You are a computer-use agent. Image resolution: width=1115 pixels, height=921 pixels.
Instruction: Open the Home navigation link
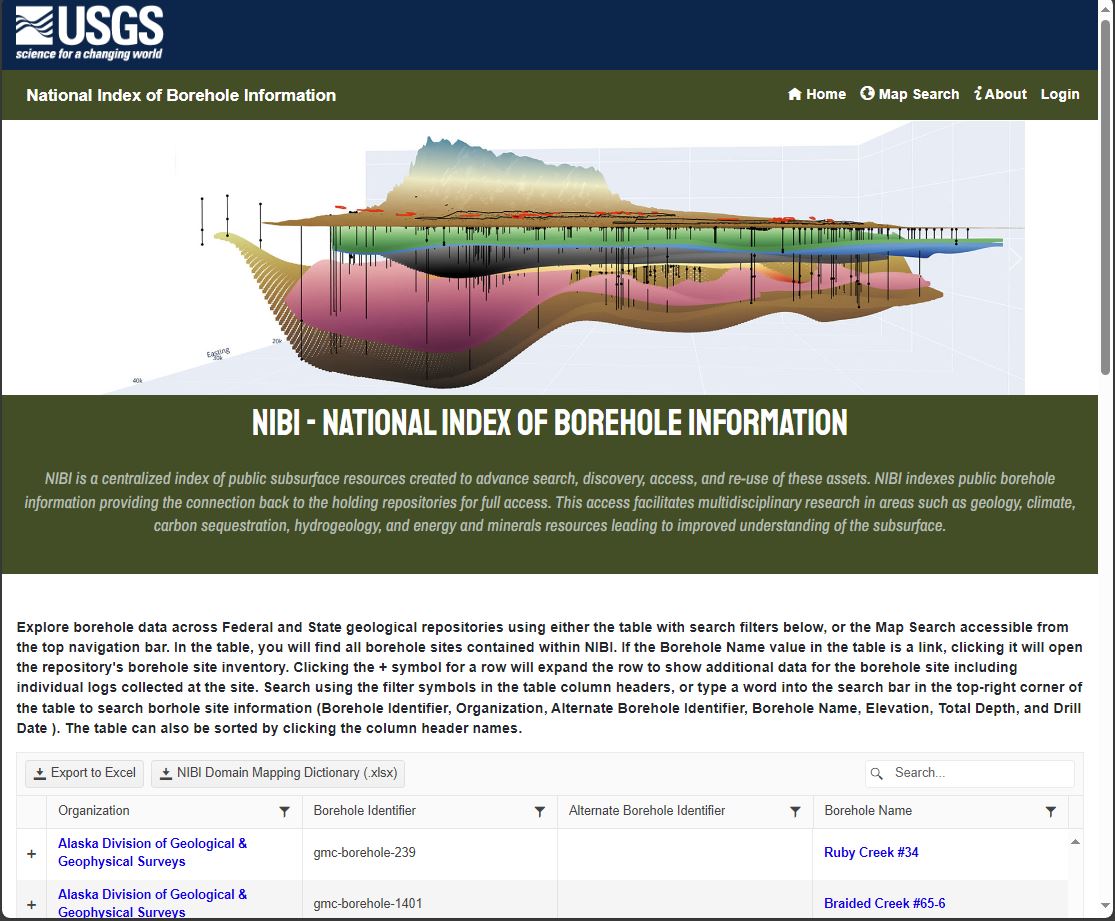(817, 94)
